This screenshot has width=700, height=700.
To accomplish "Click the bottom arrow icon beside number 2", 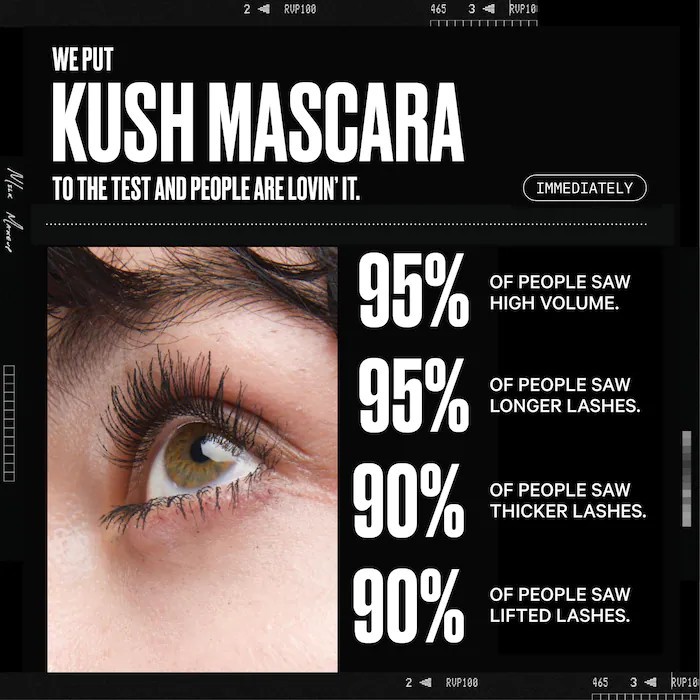I will coord(426,683).
